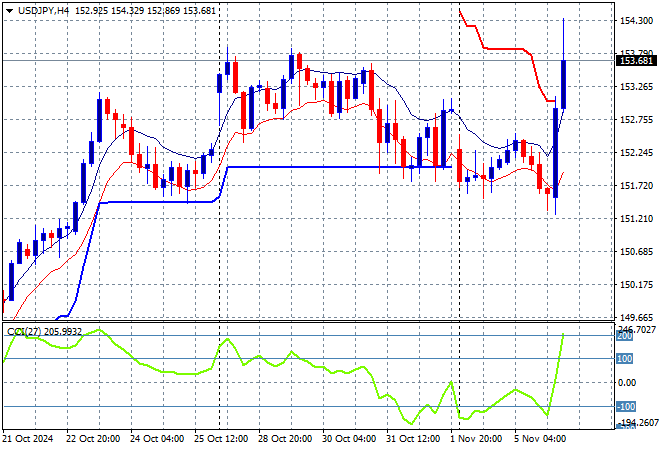Click the 21 Oct 2024 date label
The height and width of the screenshot is (450, 660).
[28, 439]
